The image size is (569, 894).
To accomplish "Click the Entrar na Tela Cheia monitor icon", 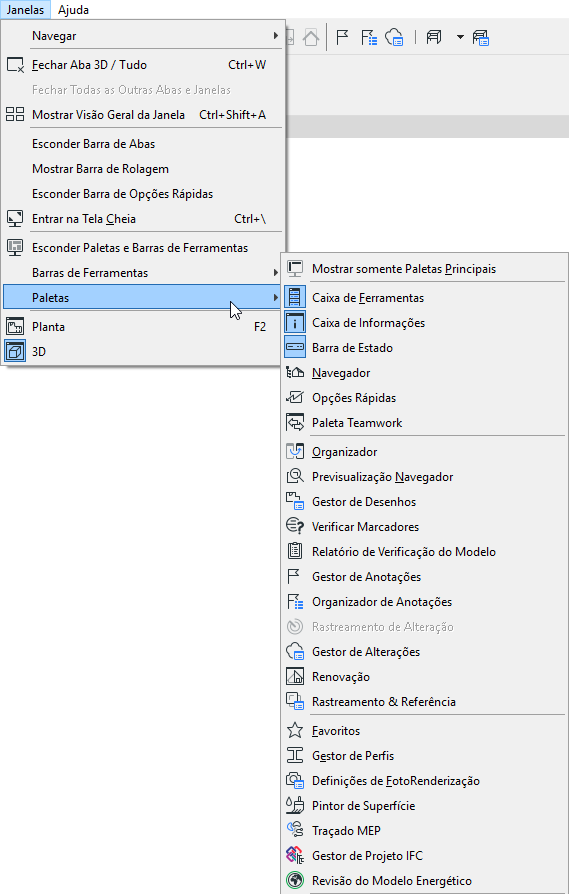I will 15,219.
